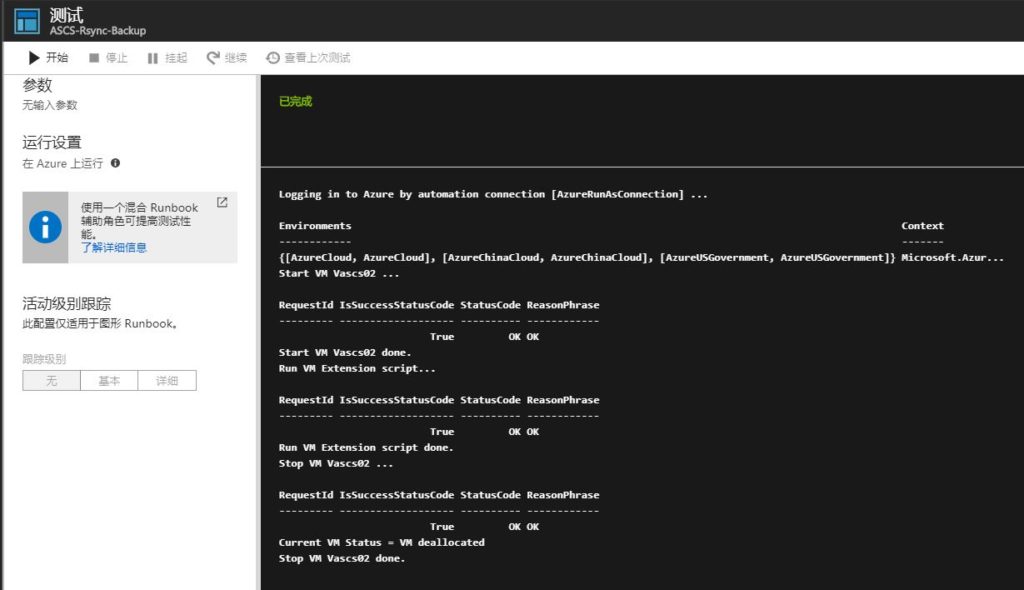Click the 继续 (Resume) arrow icon
The width and height of the screenshot is (1024, 590).
(x=213, y=58)
